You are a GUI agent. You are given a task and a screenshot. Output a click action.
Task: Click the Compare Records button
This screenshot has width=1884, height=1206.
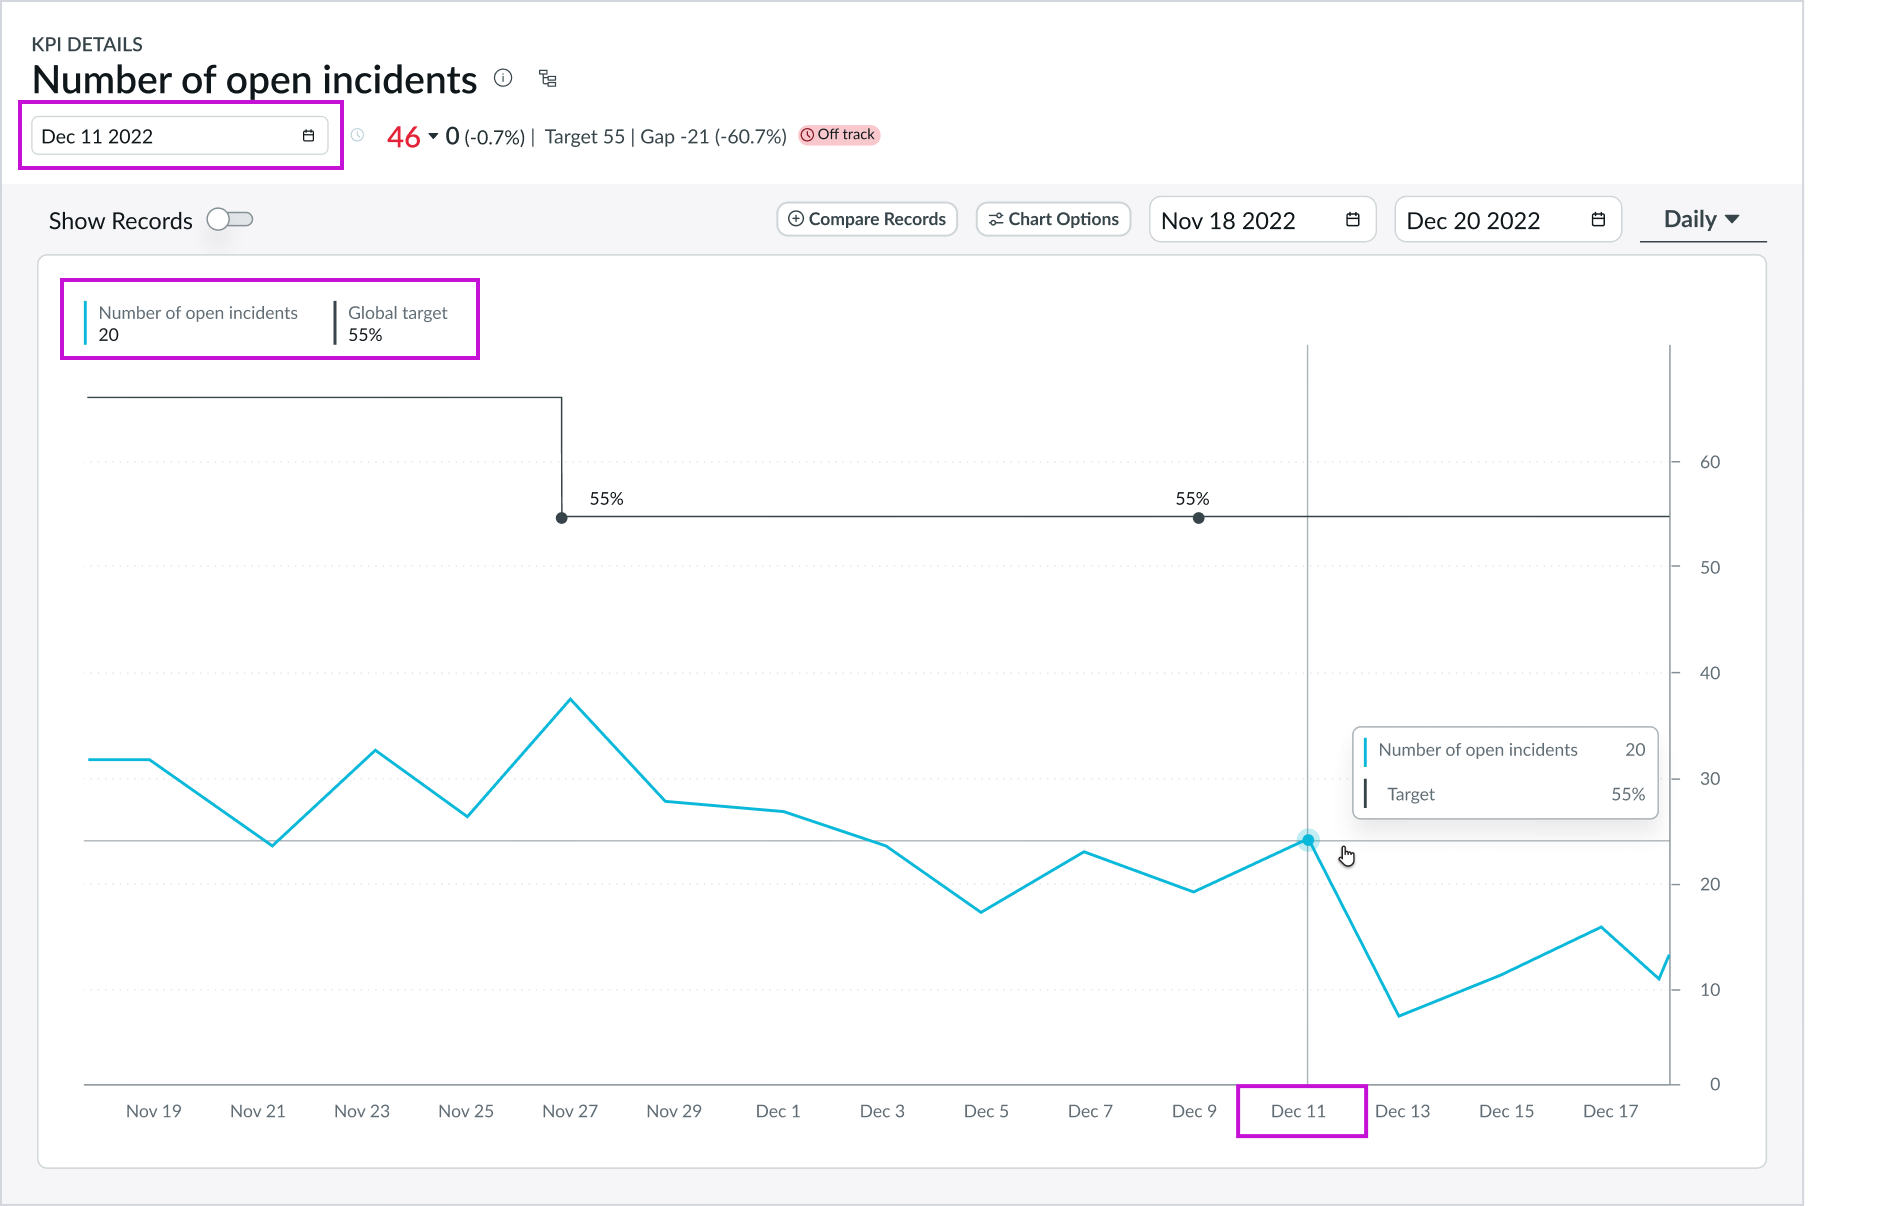pyautogui.click(x=866, y=219)
